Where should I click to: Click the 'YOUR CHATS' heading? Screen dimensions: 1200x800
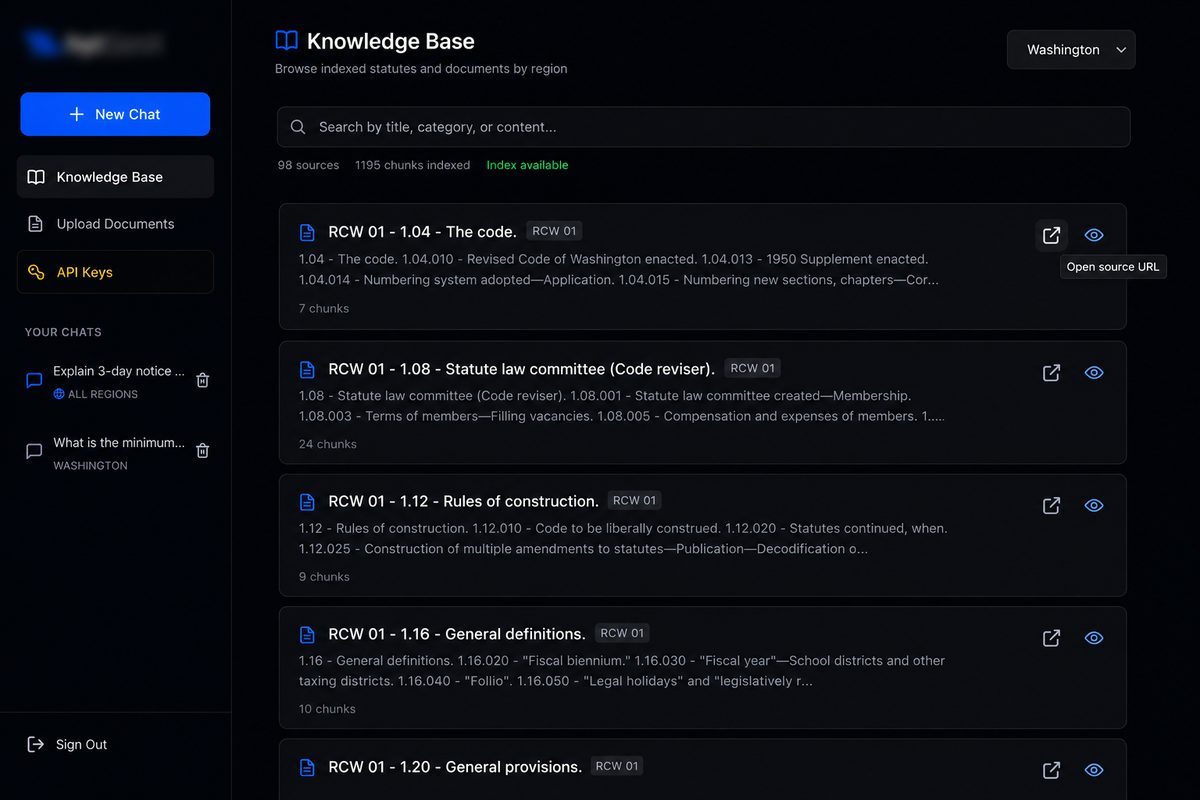pos(63,332)
